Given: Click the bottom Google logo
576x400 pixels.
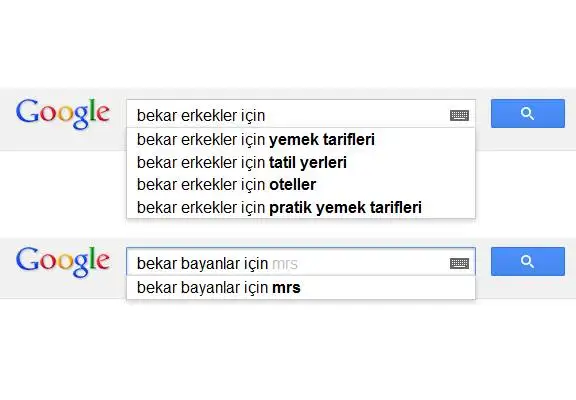Looking at the screenshot, I should point(63,262).
